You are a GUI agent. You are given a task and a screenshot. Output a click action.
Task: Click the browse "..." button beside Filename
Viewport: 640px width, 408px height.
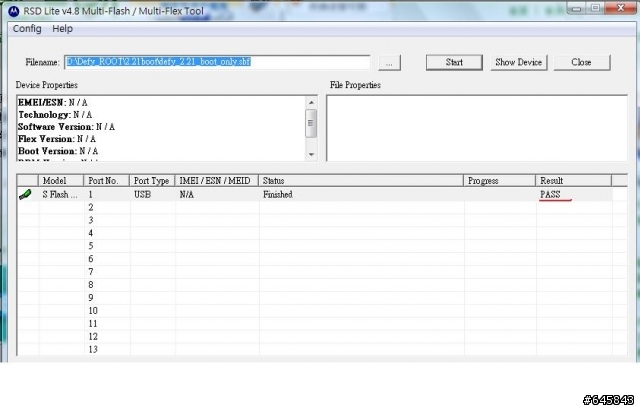click(389, 63)
